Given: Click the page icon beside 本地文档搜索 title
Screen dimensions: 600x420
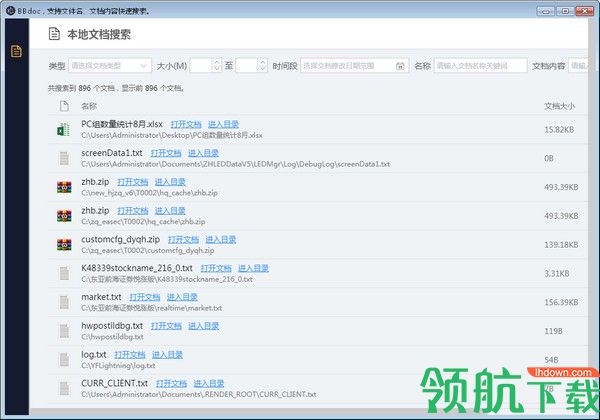Looking at the screenshot, I should (54, 34).
